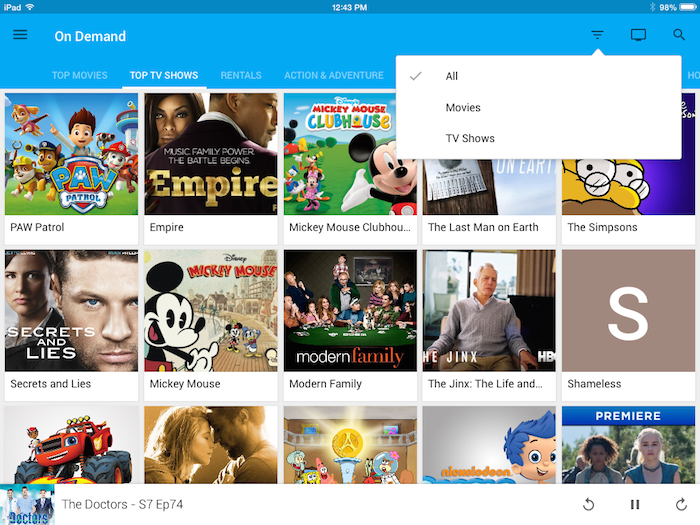The image size is (700, 525).
Task: Open Secrets and Lies poster
Action: pyautogui.click(x=71, y=311)
